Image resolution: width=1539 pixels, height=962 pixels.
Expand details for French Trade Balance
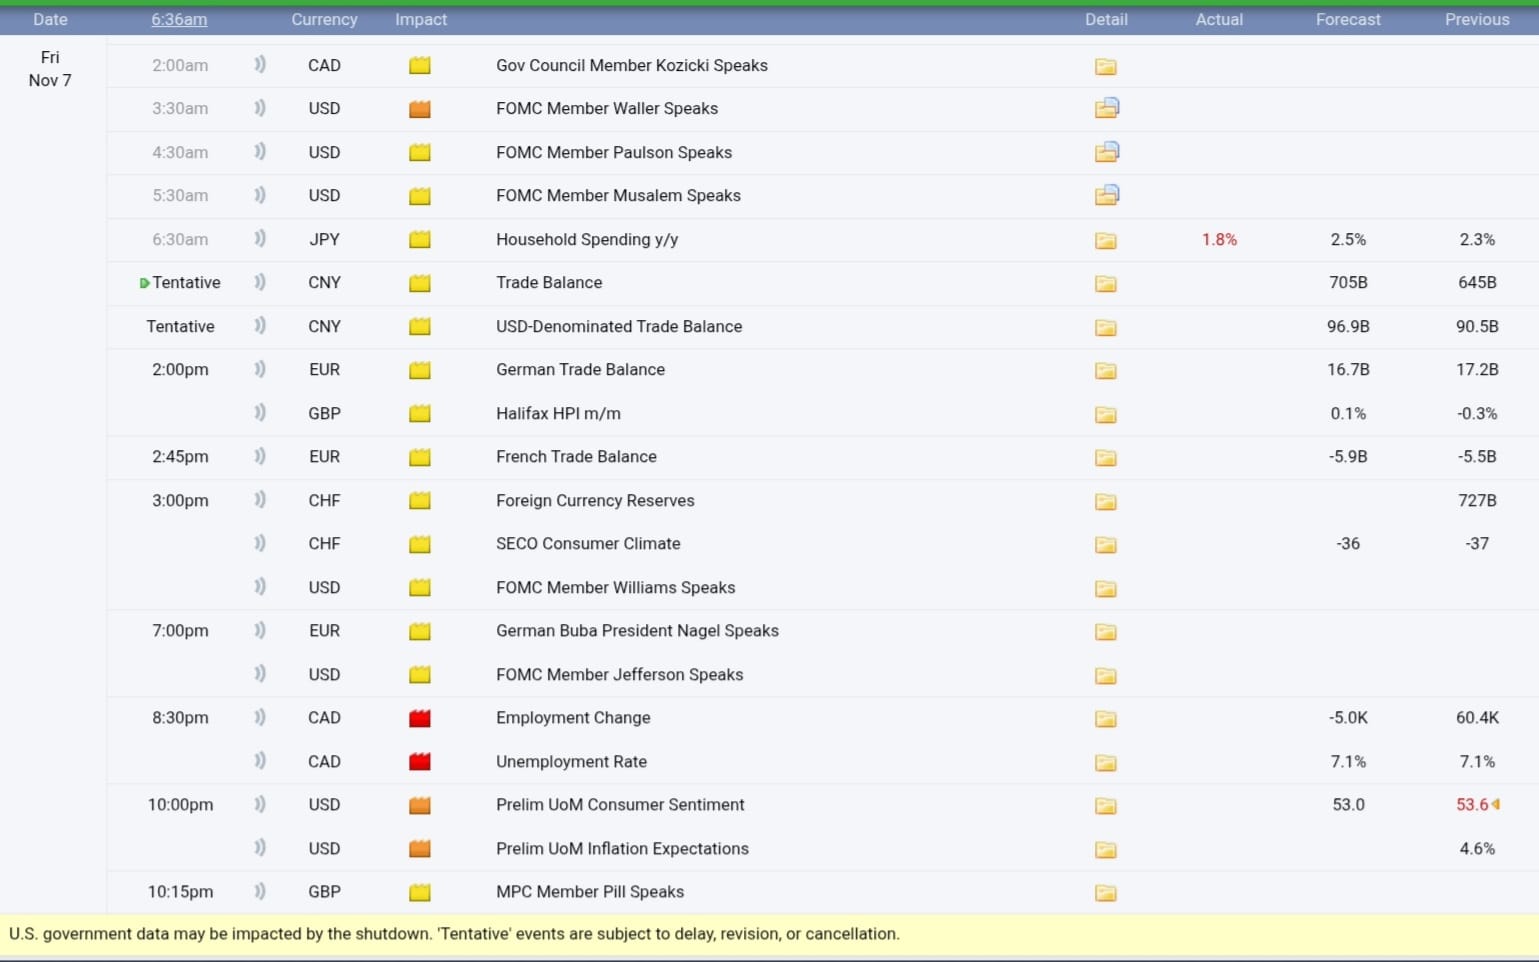pos(1105,457)
